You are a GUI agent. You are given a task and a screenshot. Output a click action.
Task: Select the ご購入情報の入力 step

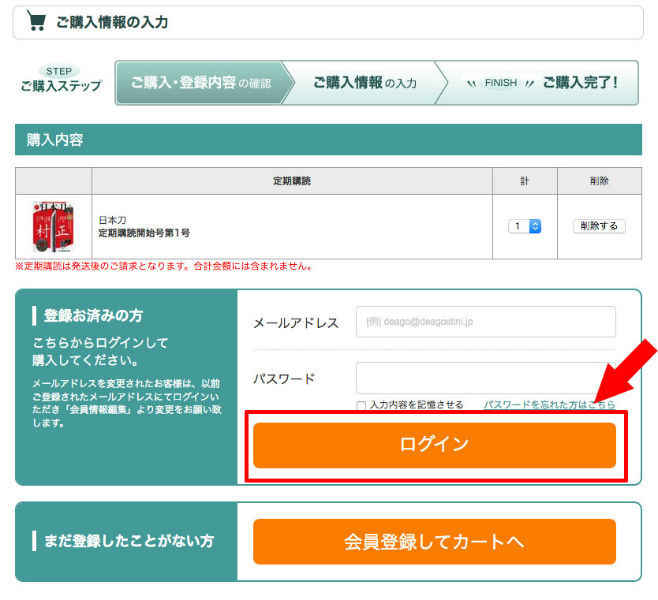click(364, 83)
